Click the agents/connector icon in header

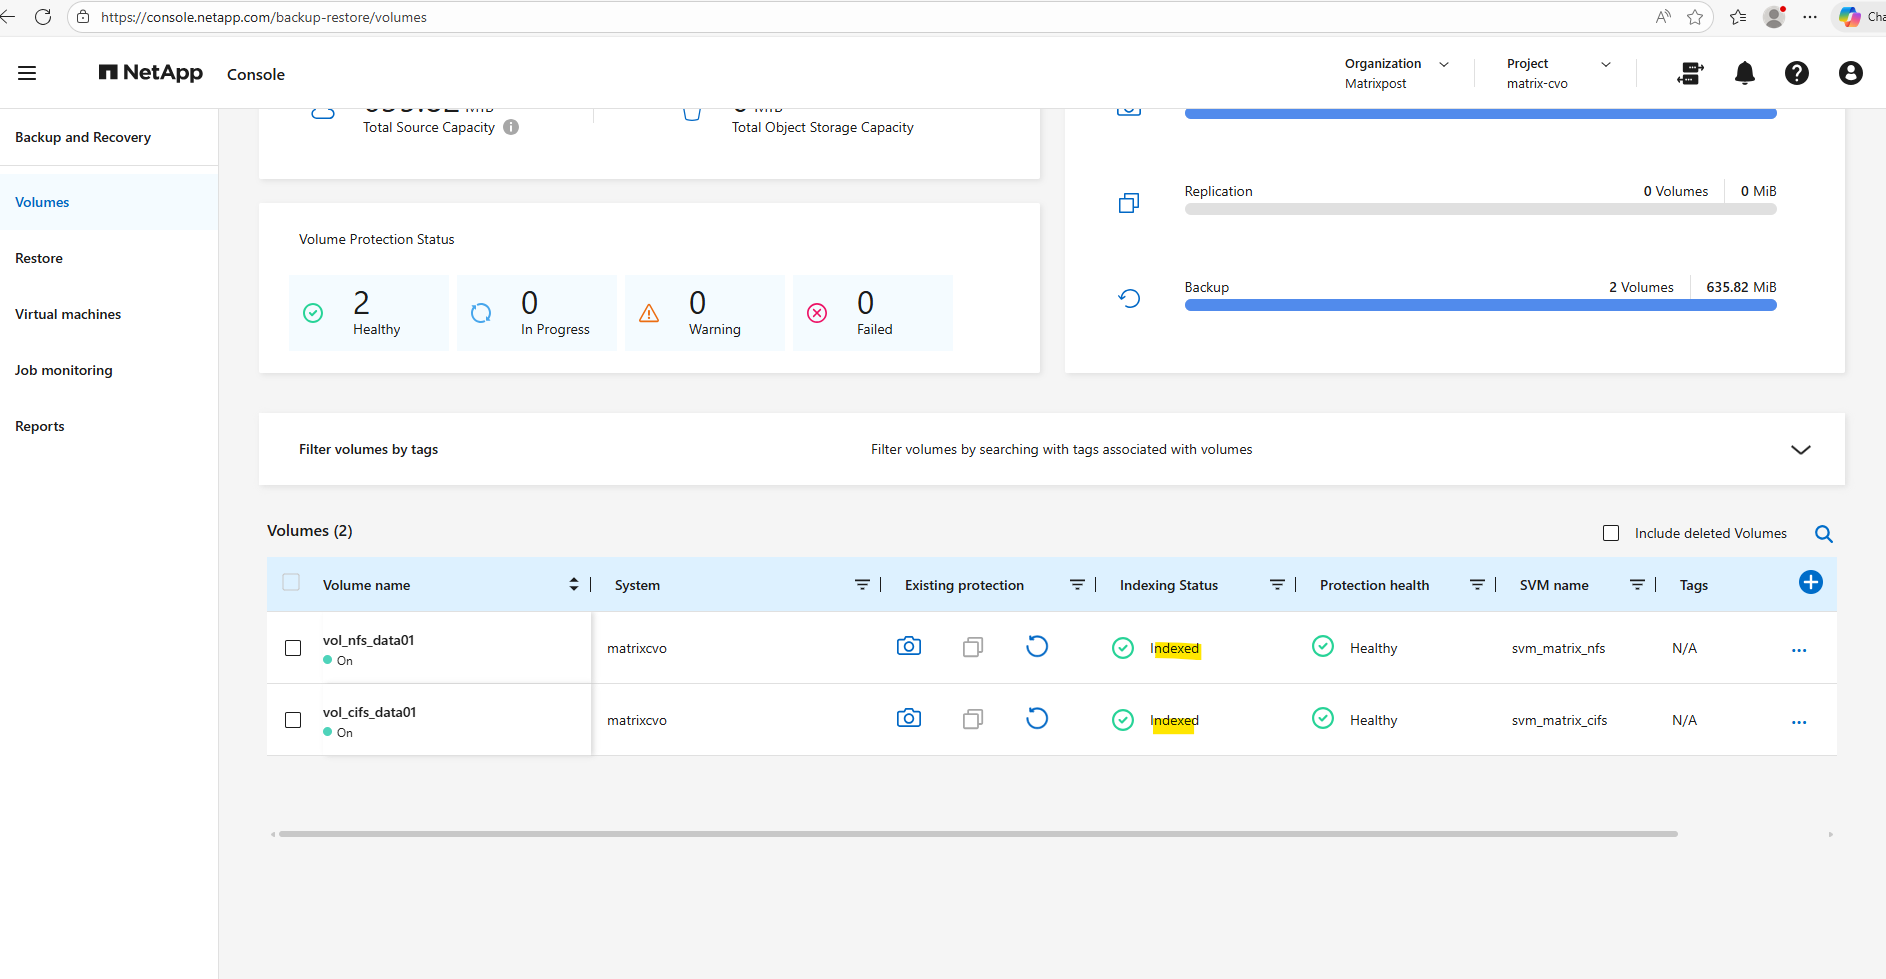1690,73
